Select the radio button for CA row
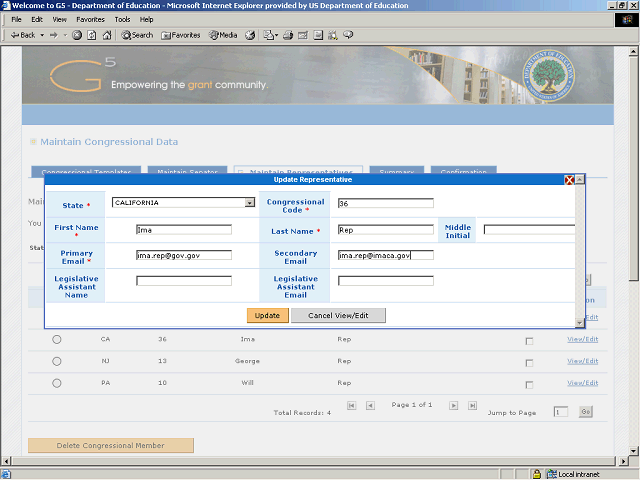The image size is (640, 480). 57,340
